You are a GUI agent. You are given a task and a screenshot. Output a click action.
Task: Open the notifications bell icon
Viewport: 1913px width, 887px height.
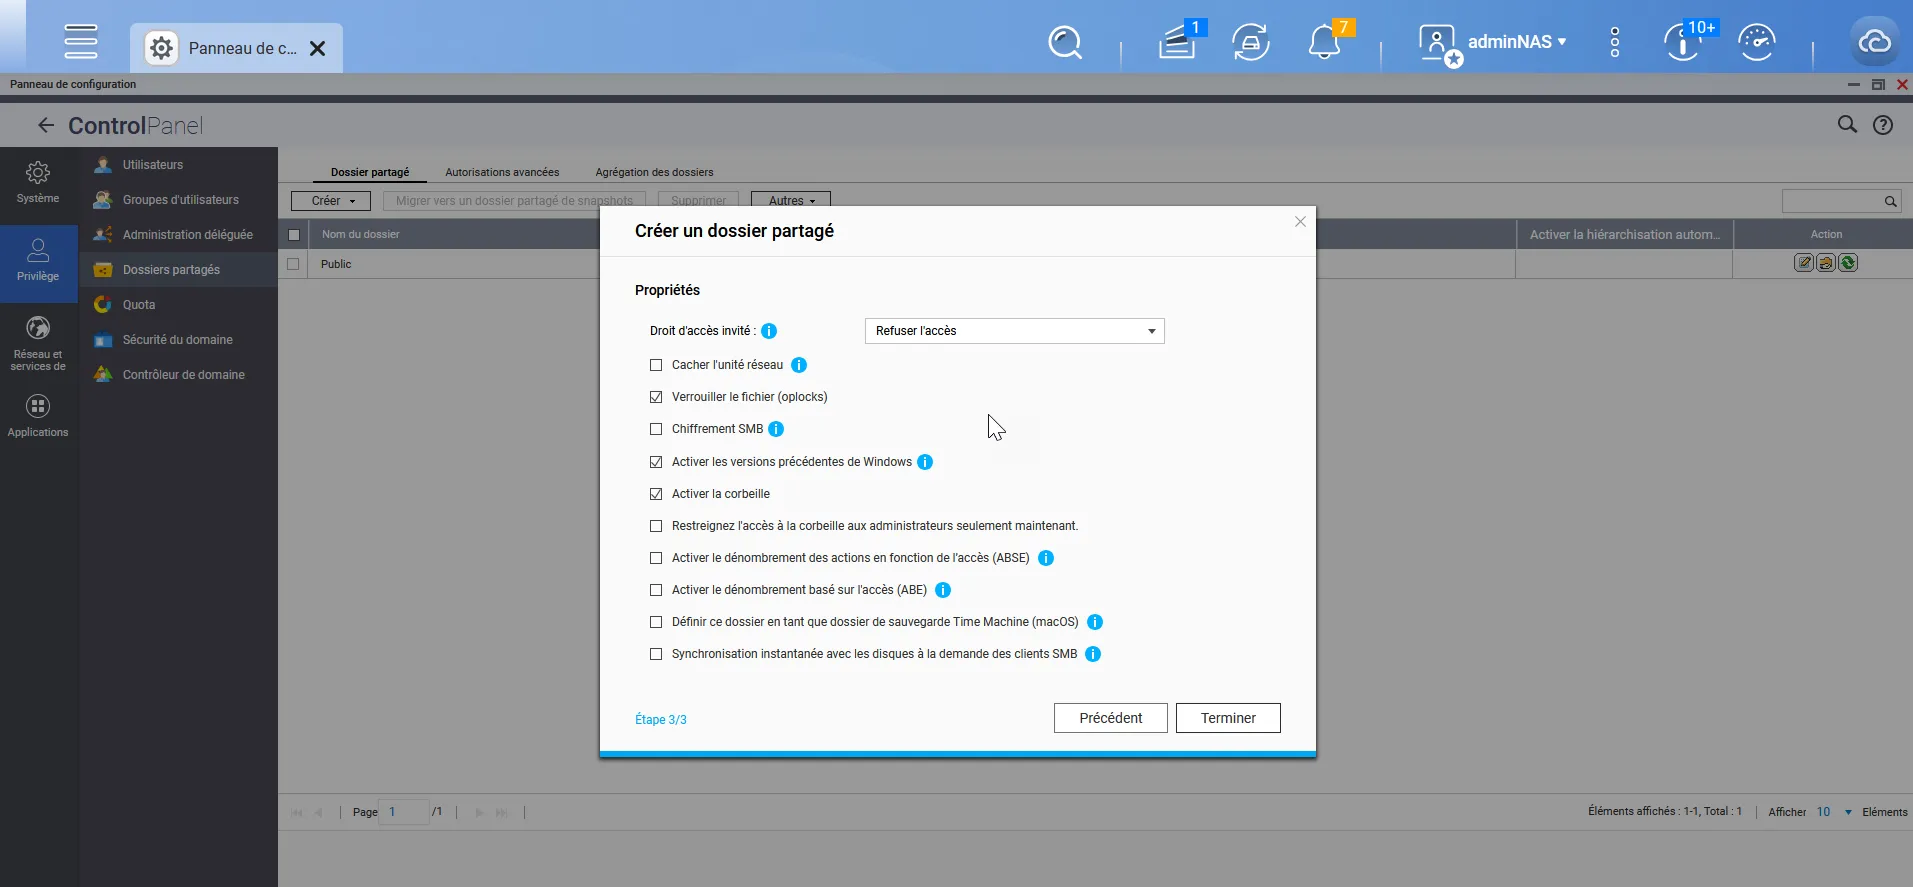click(x=1324, y=43)
